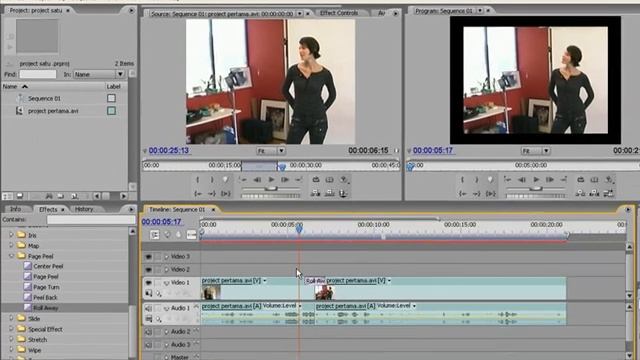Viewport: 640px width, 360px height.
Task: Select the Program: Sequence 01 tab
Action: [x=444, y=11]
